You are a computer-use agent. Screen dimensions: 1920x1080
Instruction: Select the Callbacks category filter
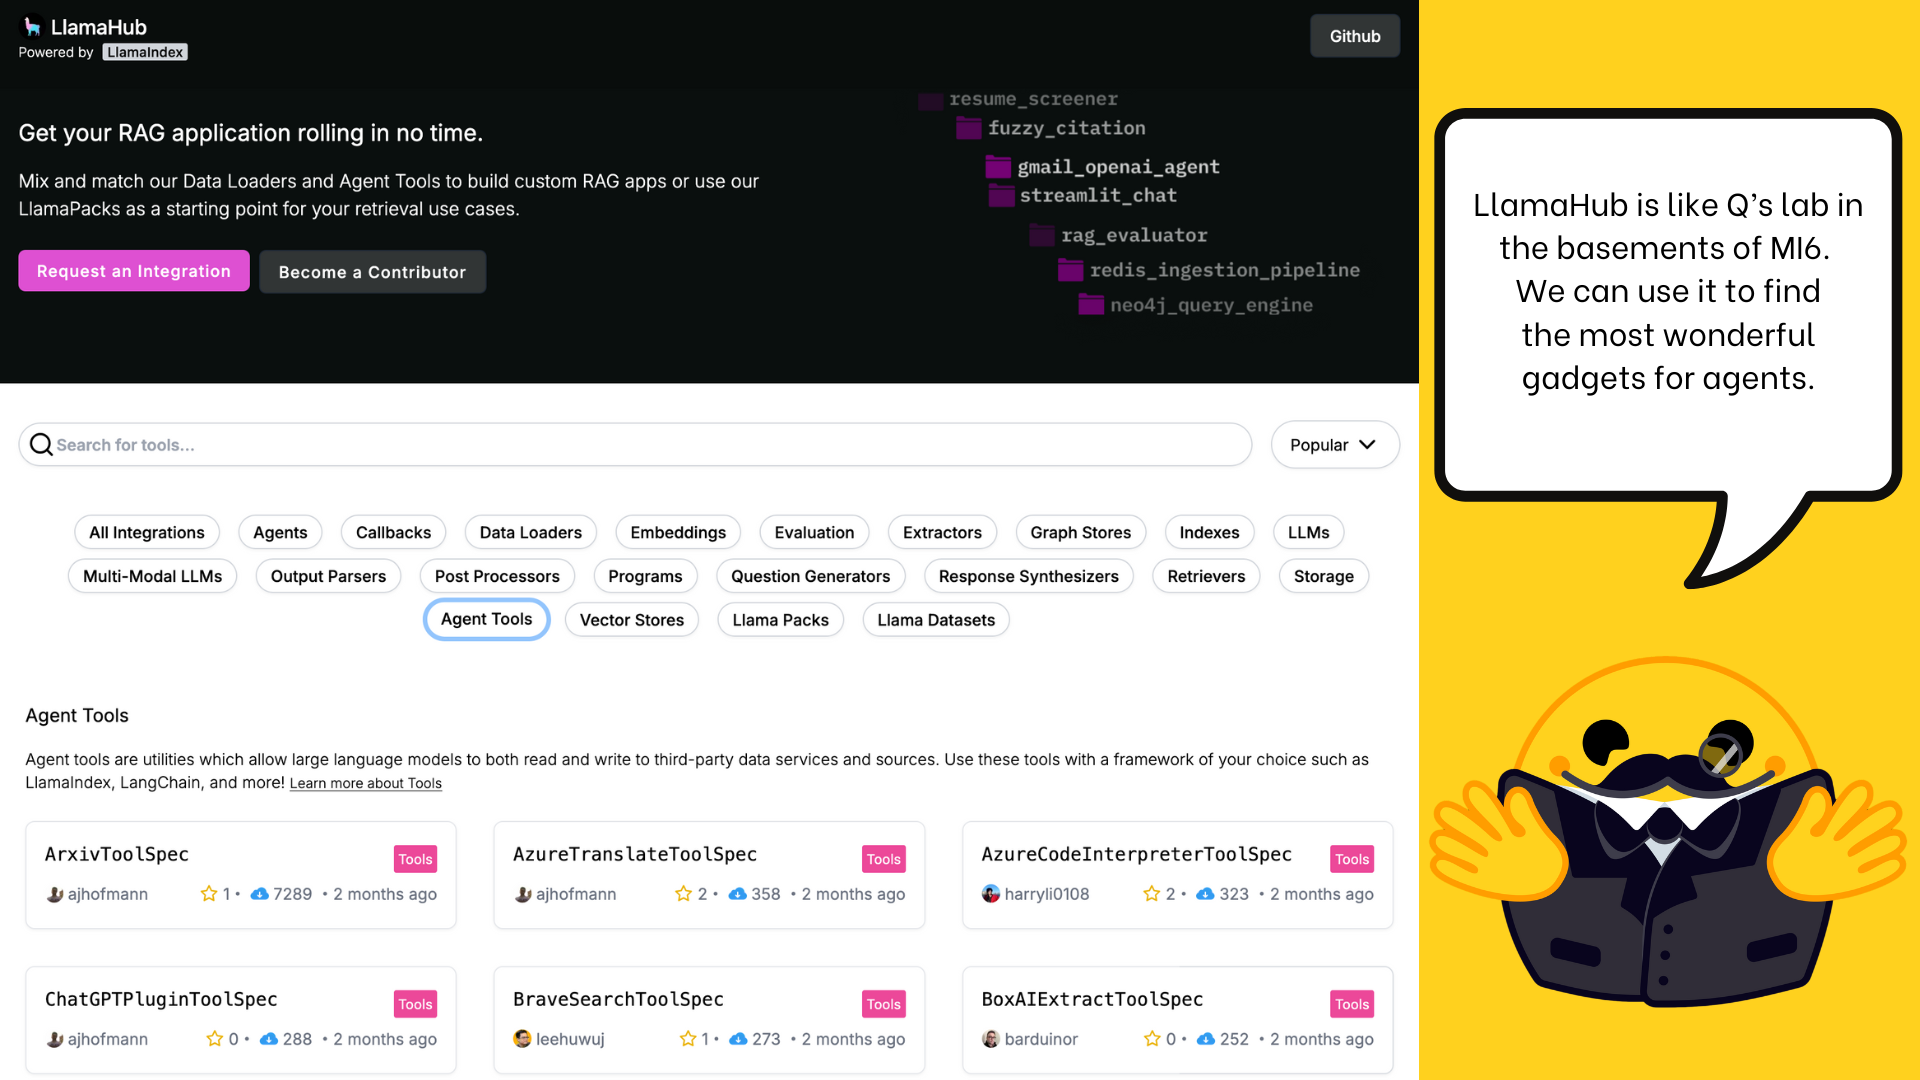point(394,532)
